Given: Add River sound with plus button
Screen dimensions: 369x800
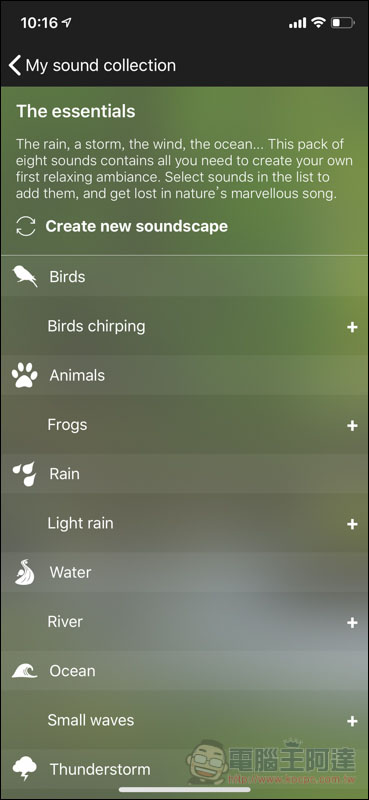Looking at the screenshot, I should click(352, 622).
